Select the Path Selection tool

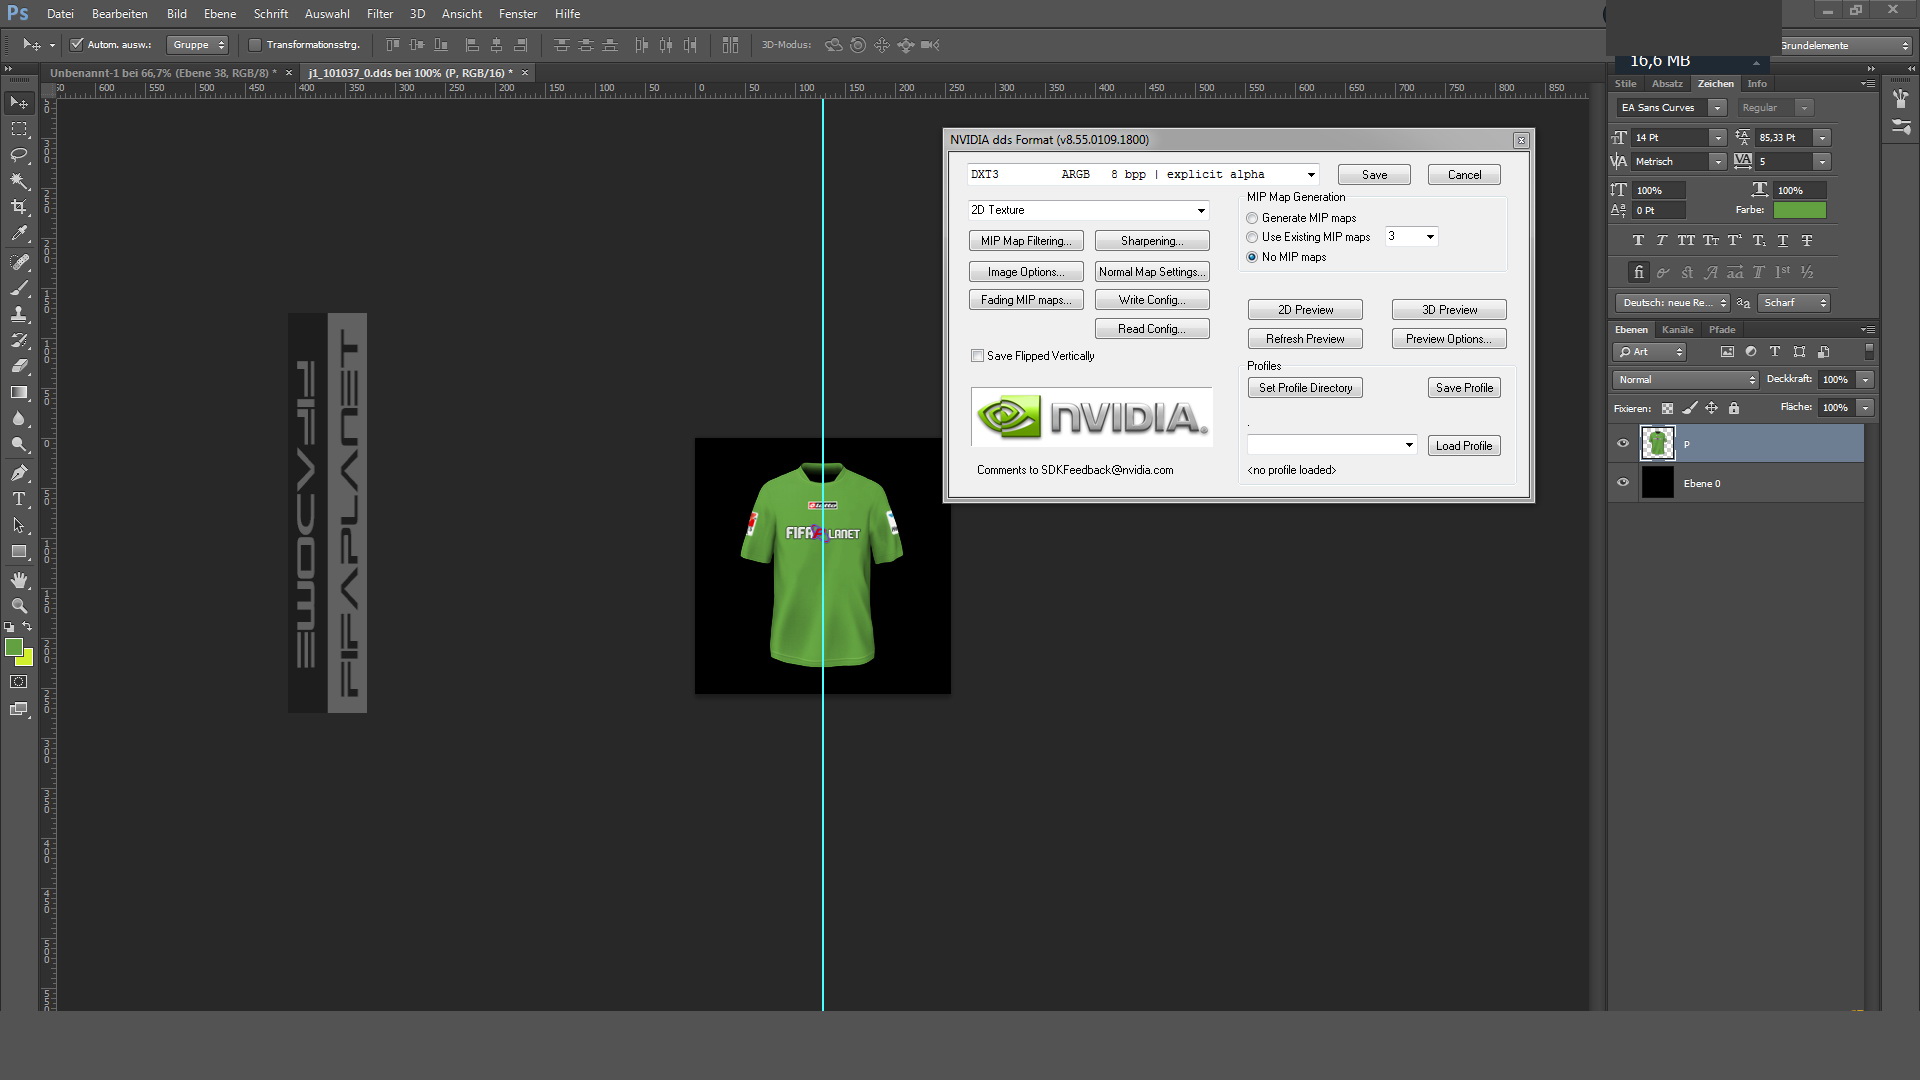pyautogui.click(x=19, y=525)
